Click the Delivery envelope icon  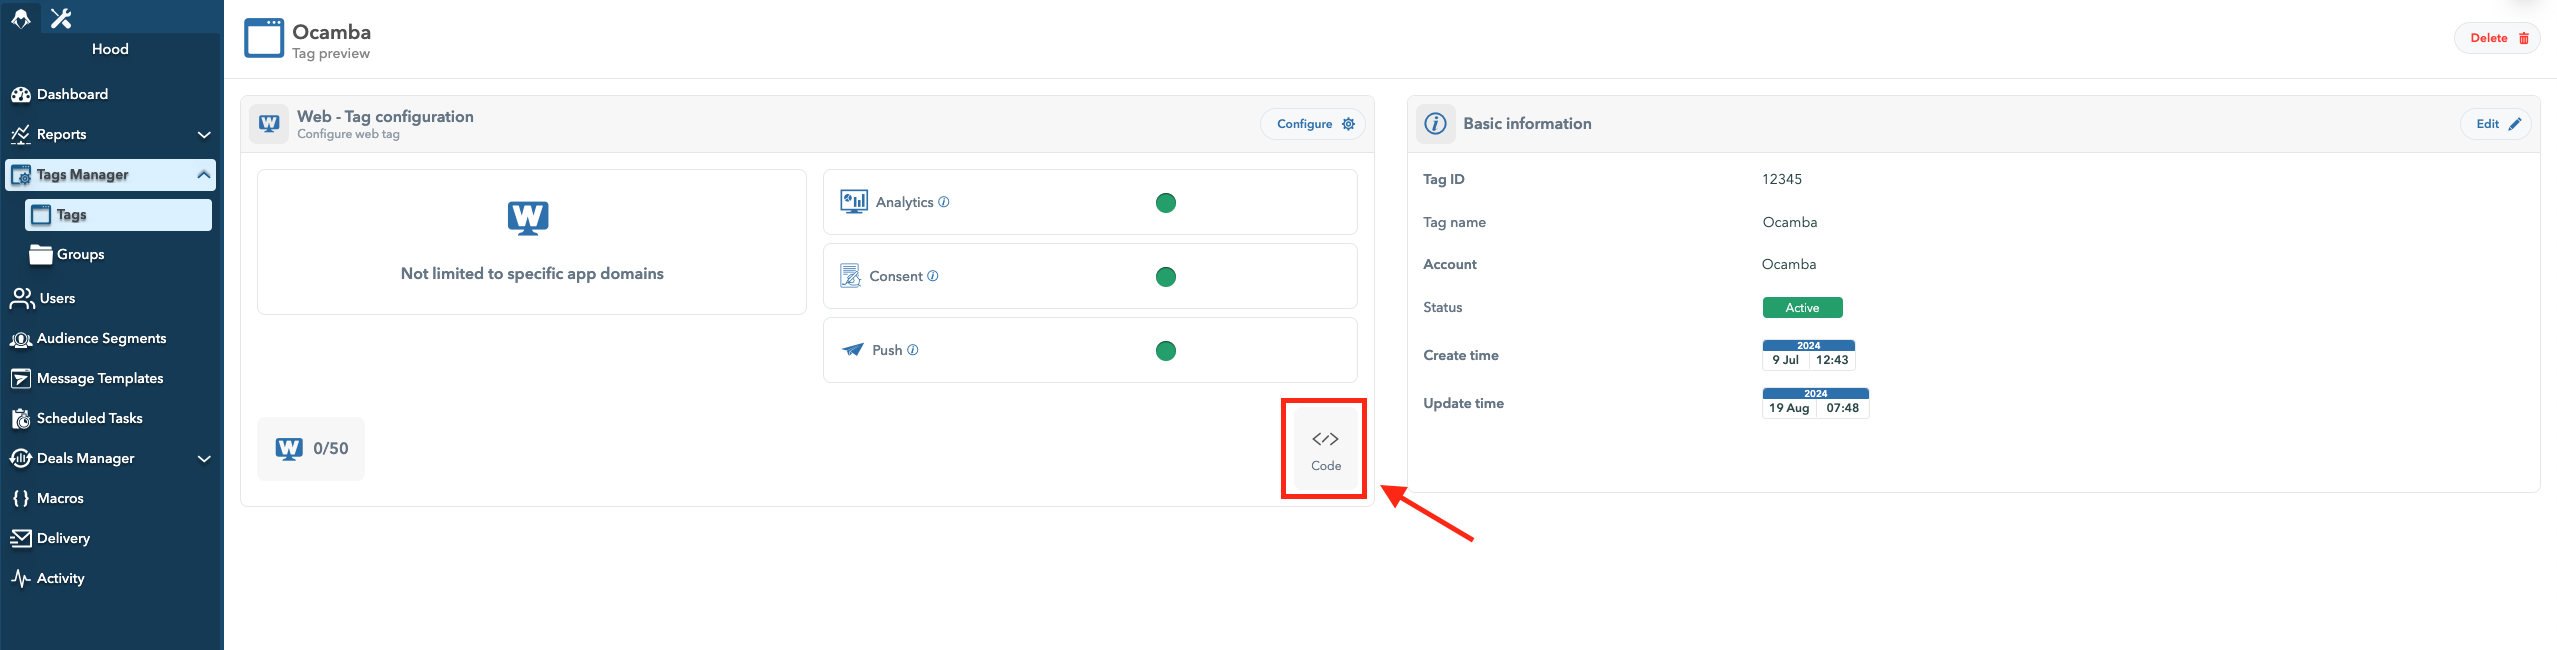point(21,538)
